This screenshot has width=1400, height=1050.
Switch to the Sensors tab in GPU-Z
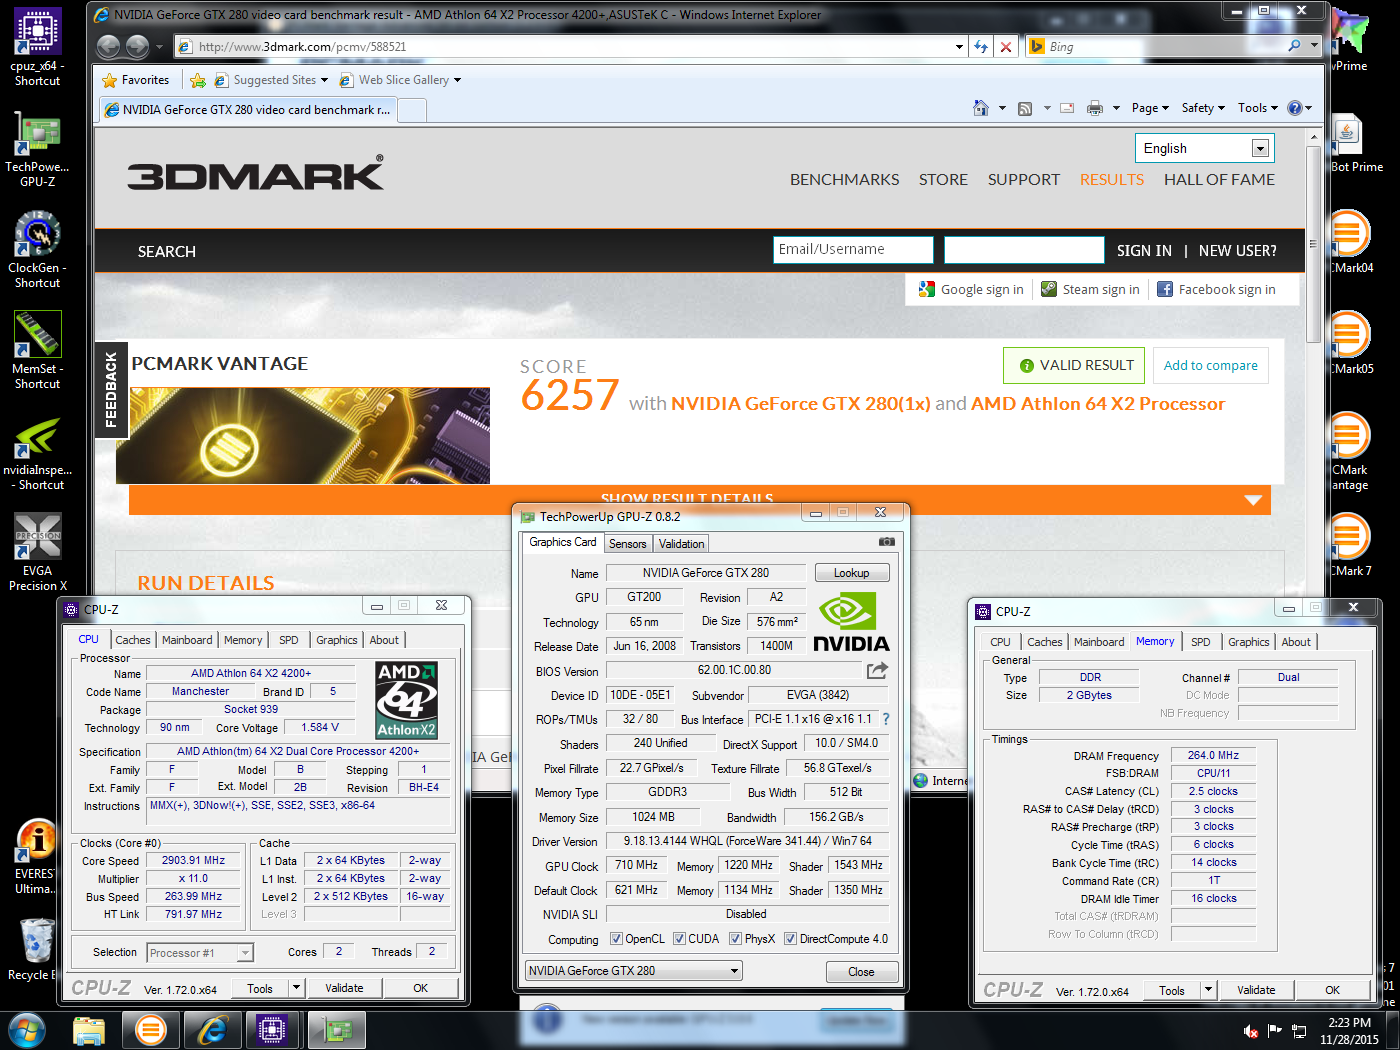(x=628, y=544)
